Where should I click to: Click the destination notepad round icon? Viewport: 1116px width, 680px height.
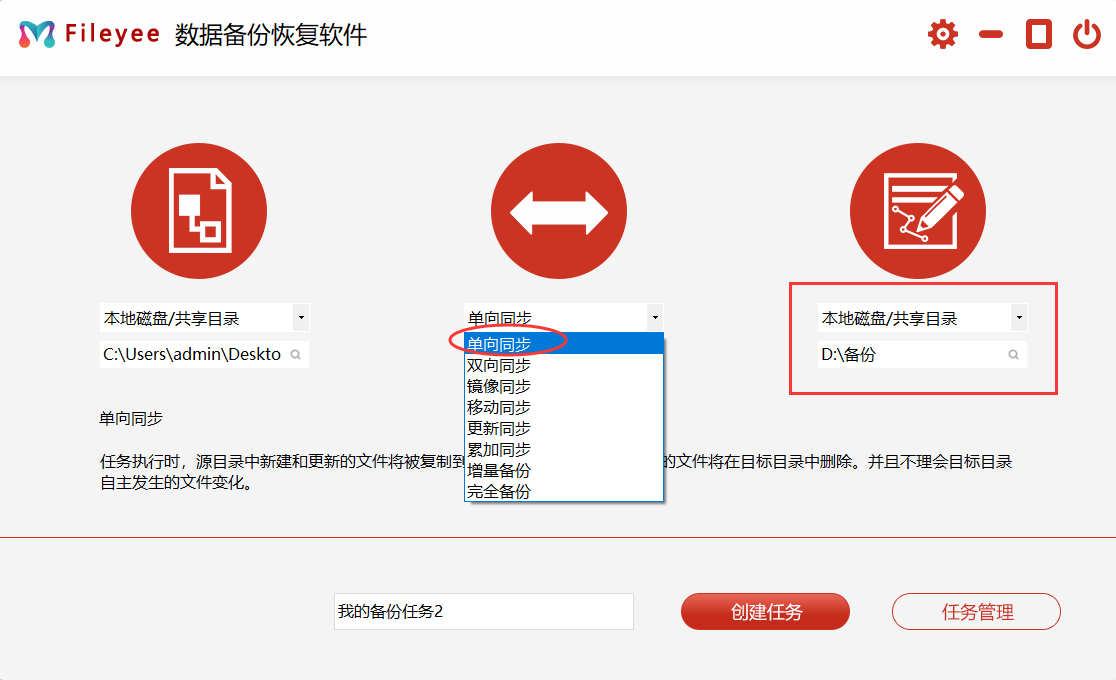(x=917, y=211)
